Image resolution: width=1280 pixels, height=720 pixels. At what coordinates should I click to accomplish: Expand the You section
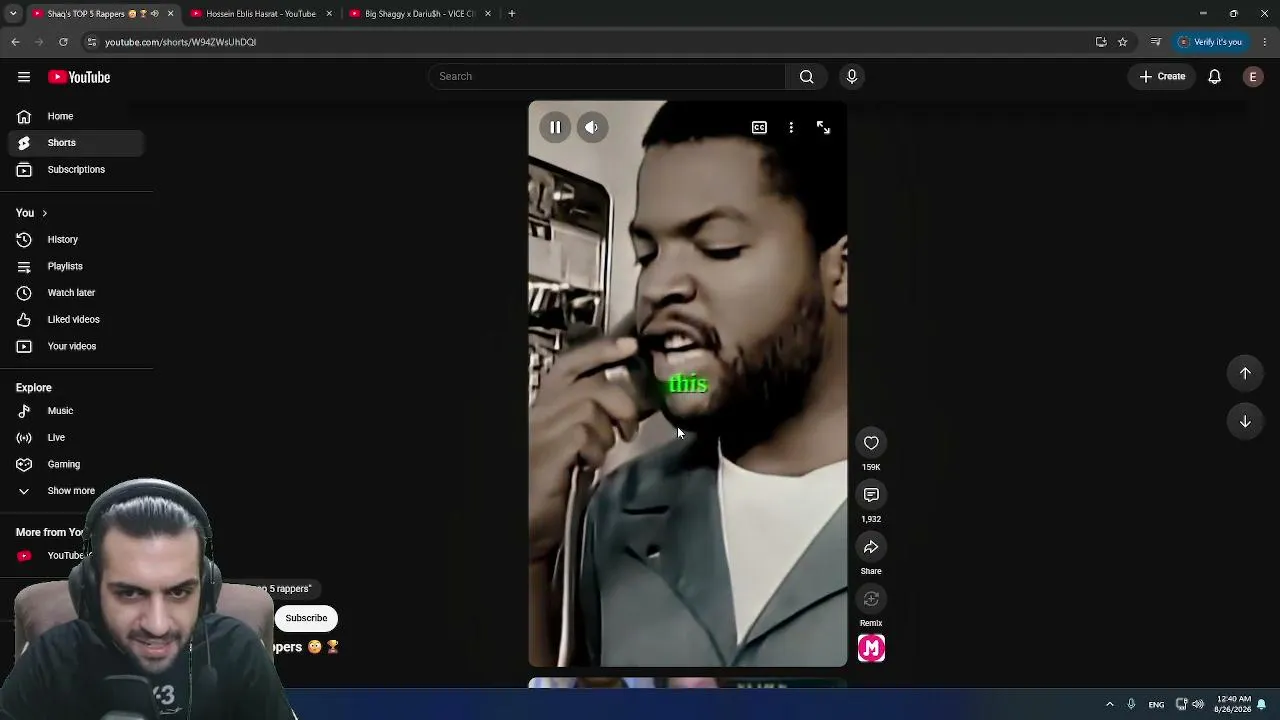click(32, 213)
